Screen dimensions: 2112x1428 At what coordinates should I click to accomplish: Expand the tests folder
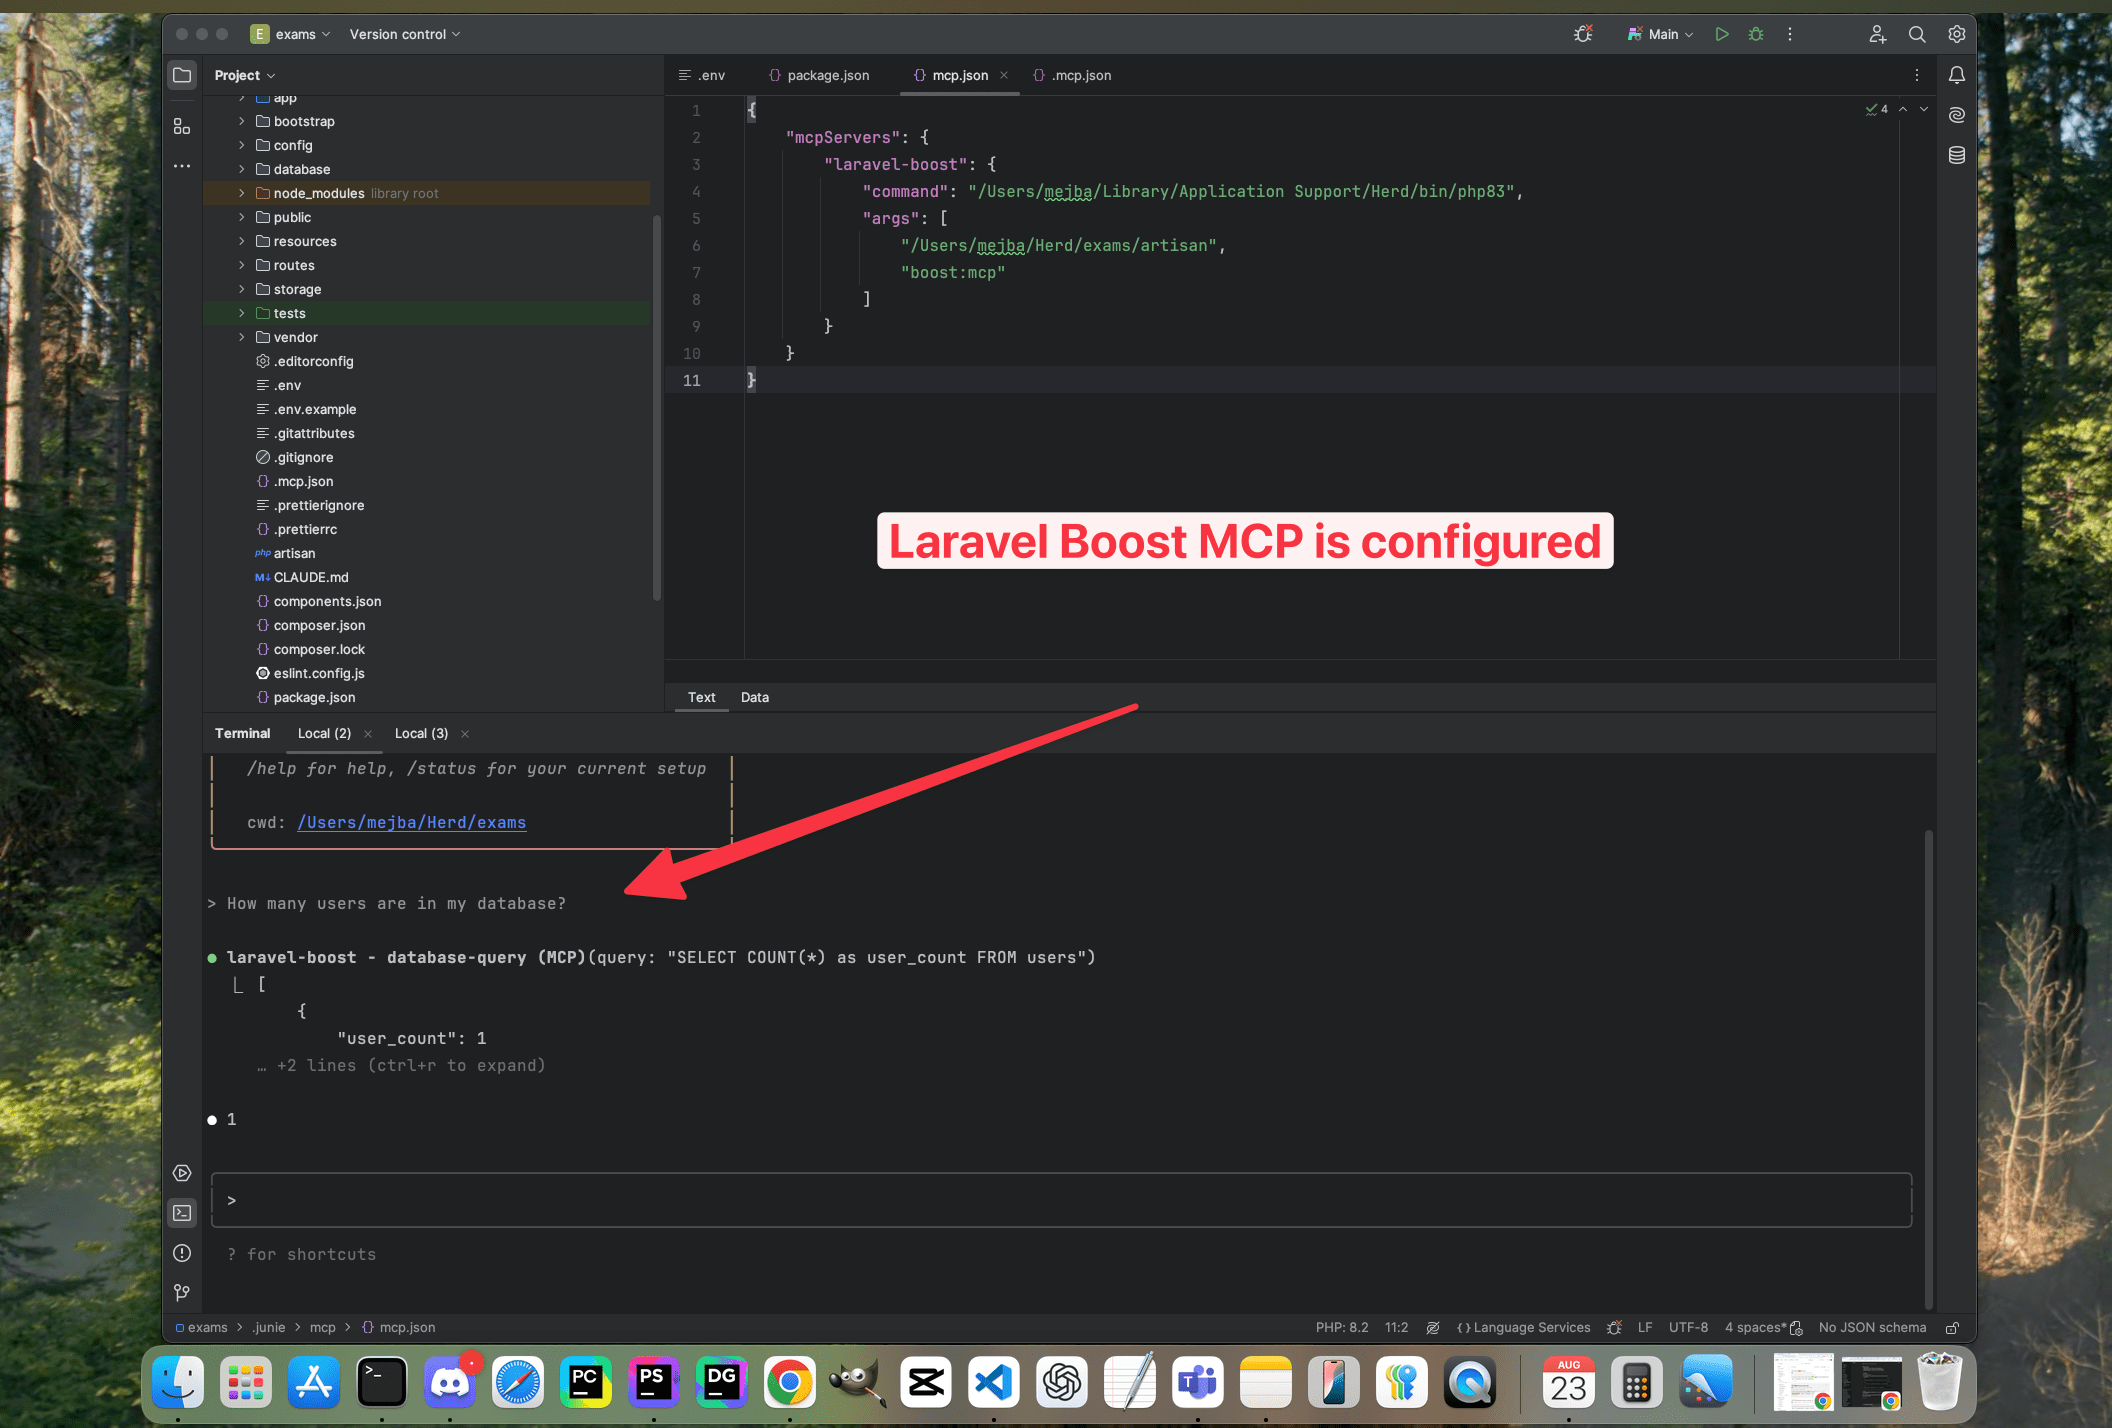pyautogui.click(x=241, y=313)
